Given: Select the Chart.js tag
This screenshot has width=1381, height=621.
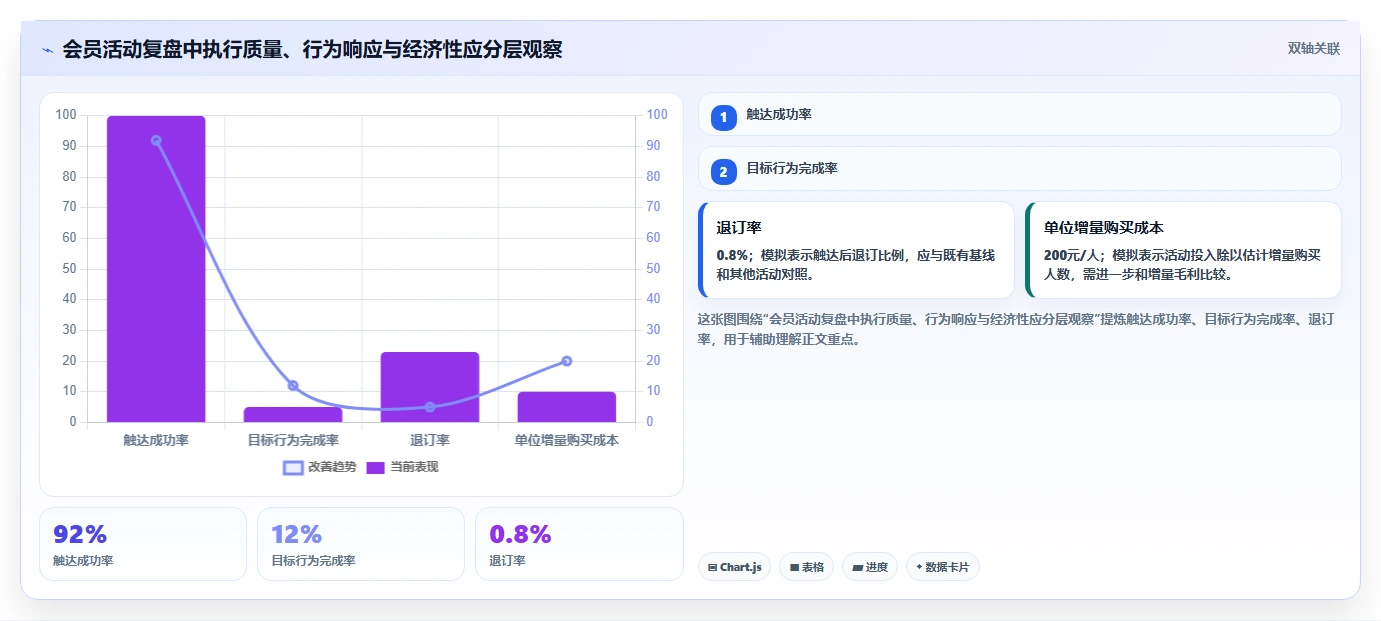Looking at the screenshot, I should point(734,567).
